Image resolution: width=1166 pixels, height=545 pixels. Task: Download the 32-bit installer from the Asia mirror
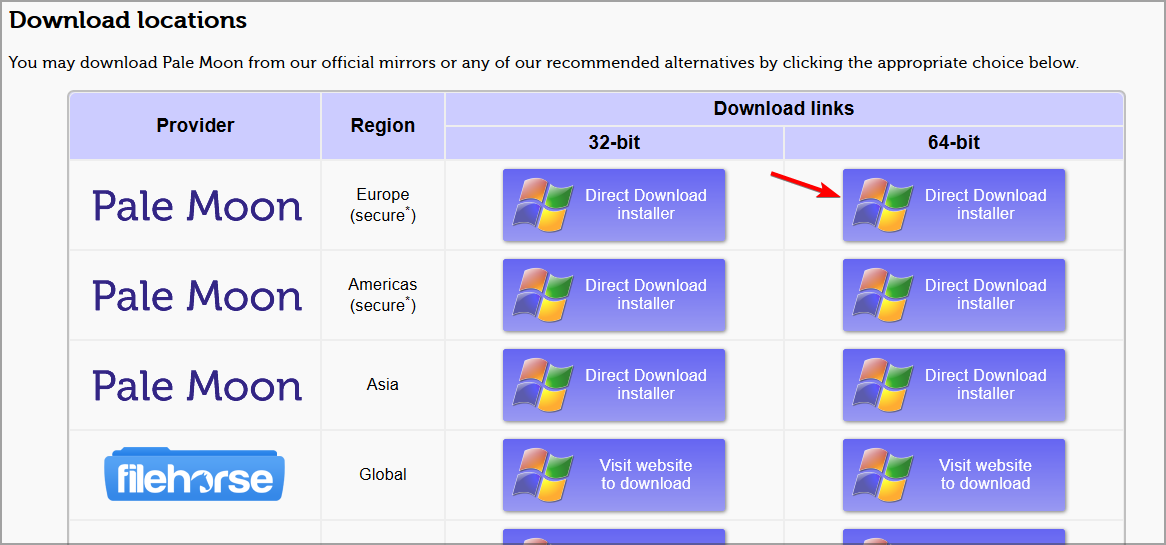coord(614,384)
